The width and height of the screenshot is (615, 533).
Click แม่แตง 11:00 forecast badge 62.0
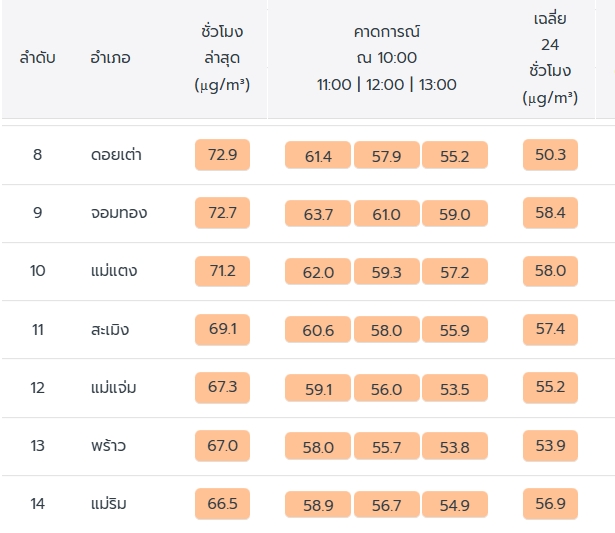point(319,272)
